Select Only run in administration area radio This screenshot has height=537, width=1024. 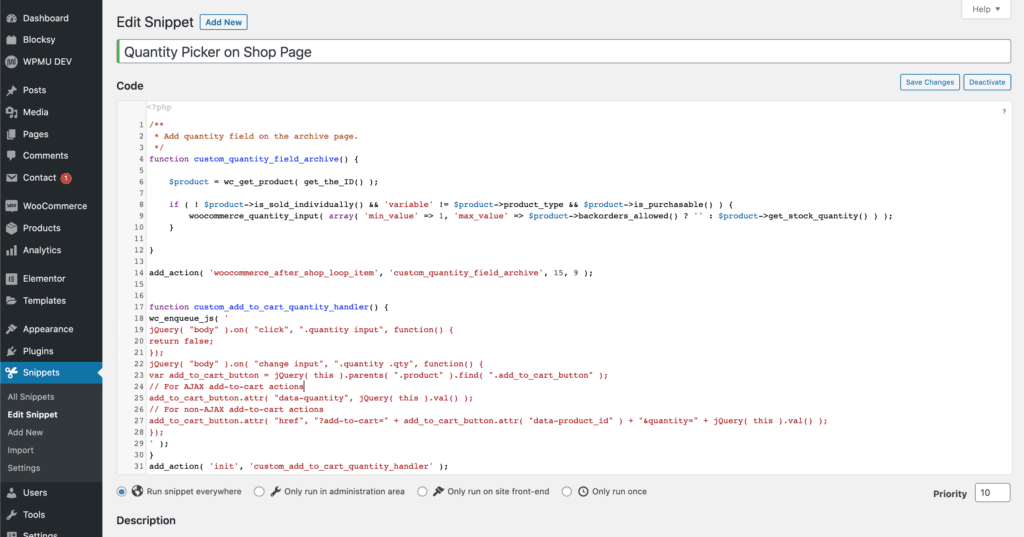259,491
